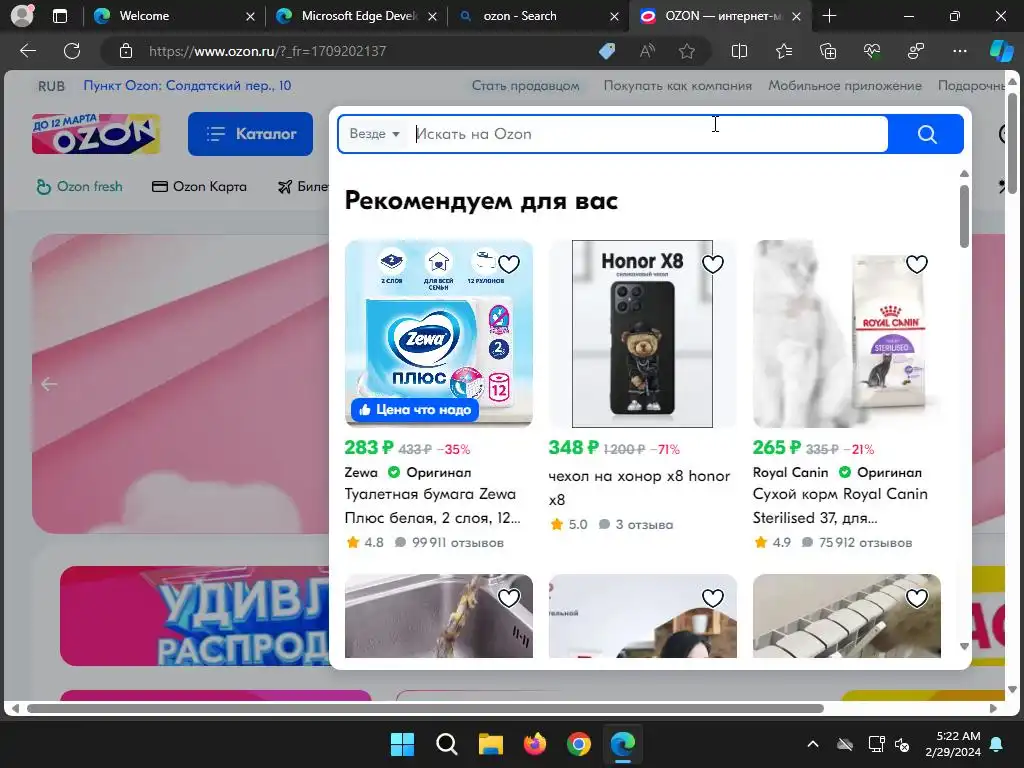The image size is (1024, 768).
Task: Open Royal Canin Sterilised product image
Action: pos(846,334)
